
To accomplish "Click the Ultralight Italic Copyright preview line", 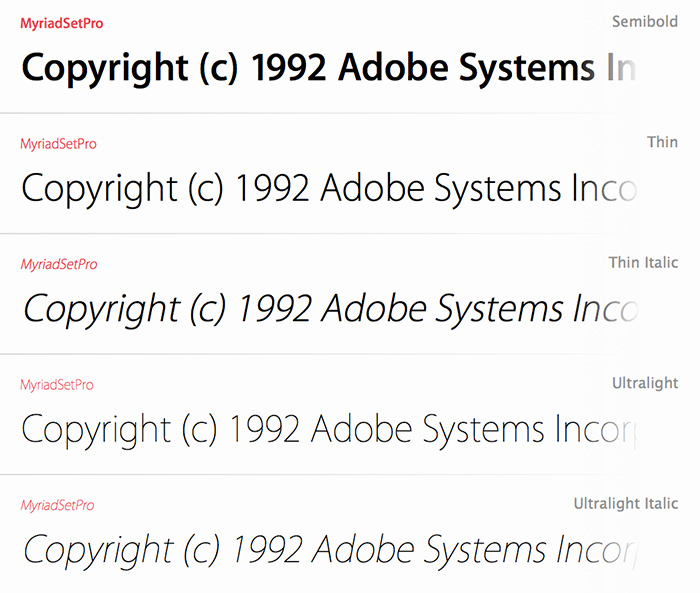I will point(331,551).
